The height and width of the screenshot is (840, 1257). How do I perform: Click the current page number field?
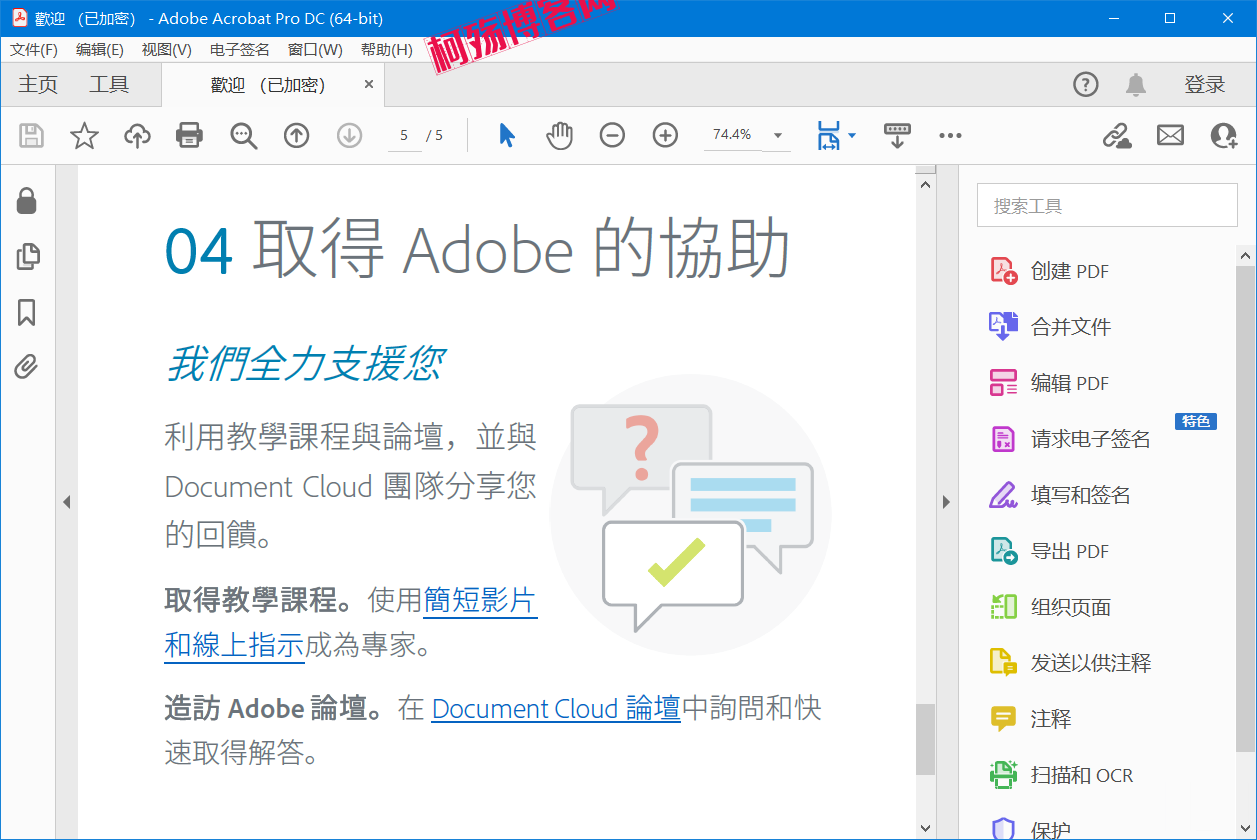click(x=404, y=135)
